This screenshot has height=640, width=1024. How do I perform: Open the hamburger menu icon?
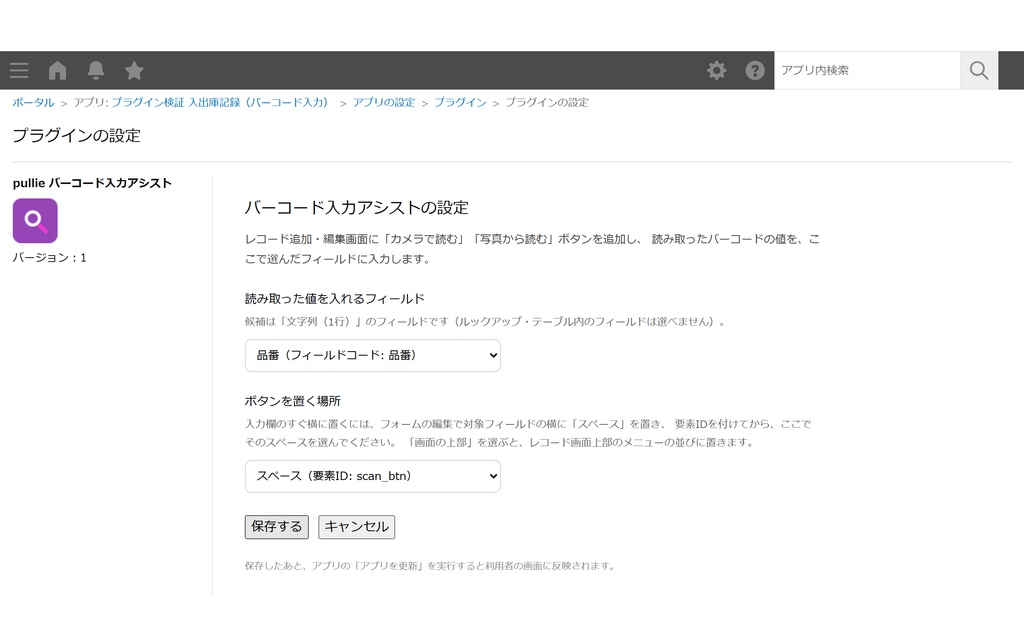coord(19,71)
